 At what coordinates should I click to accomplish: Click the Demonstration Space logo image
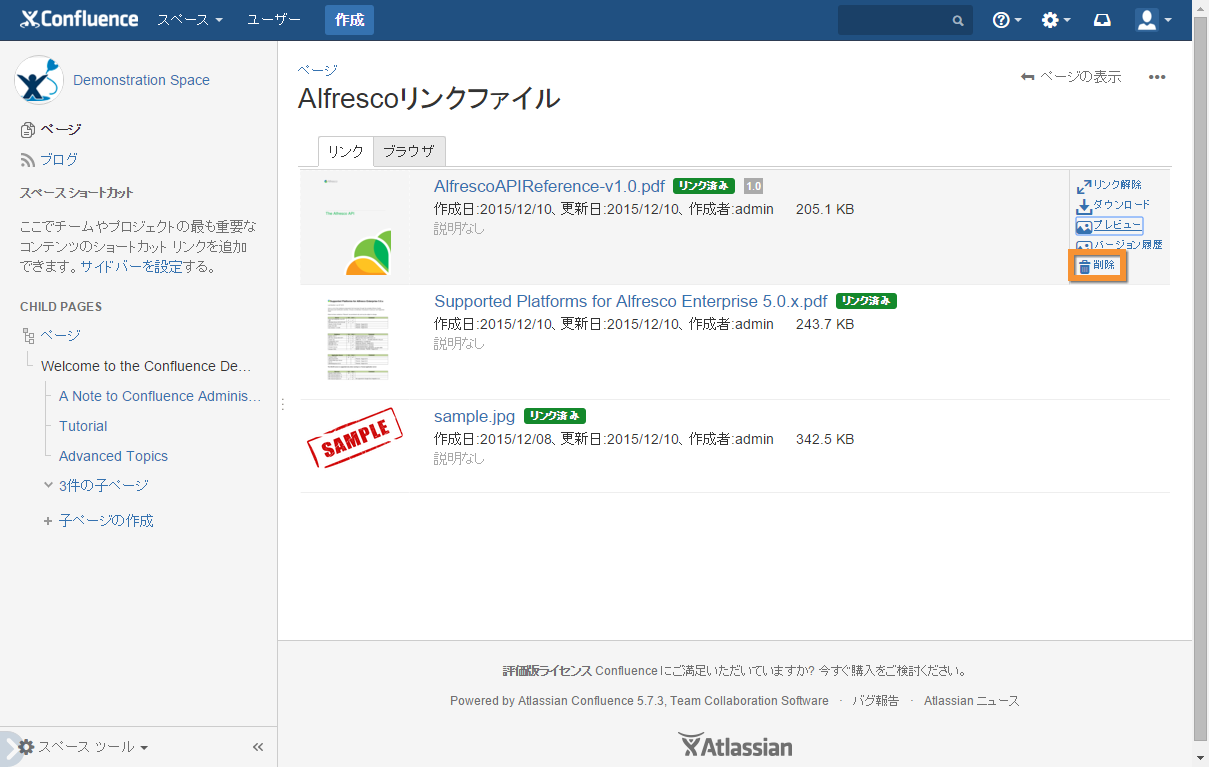click(x=39, y=80)
